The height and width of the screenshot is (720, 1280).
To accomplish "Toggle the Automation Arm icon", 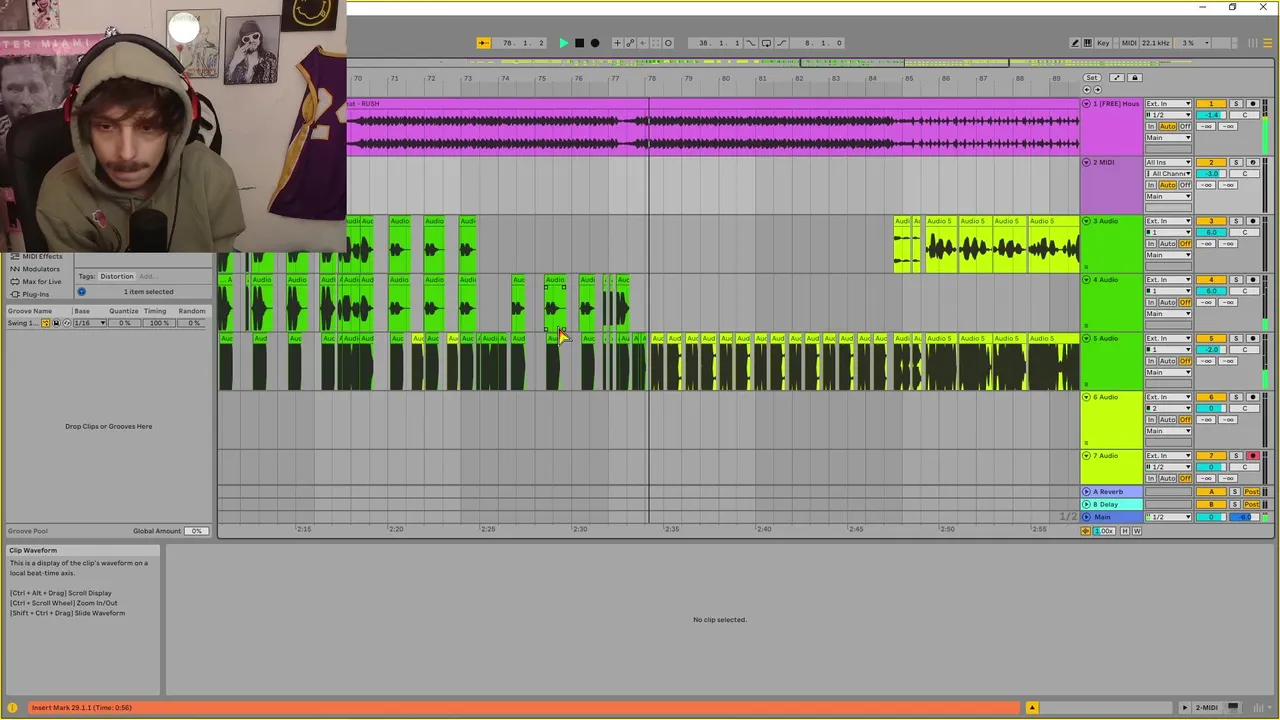I will [x=630, y=43].
